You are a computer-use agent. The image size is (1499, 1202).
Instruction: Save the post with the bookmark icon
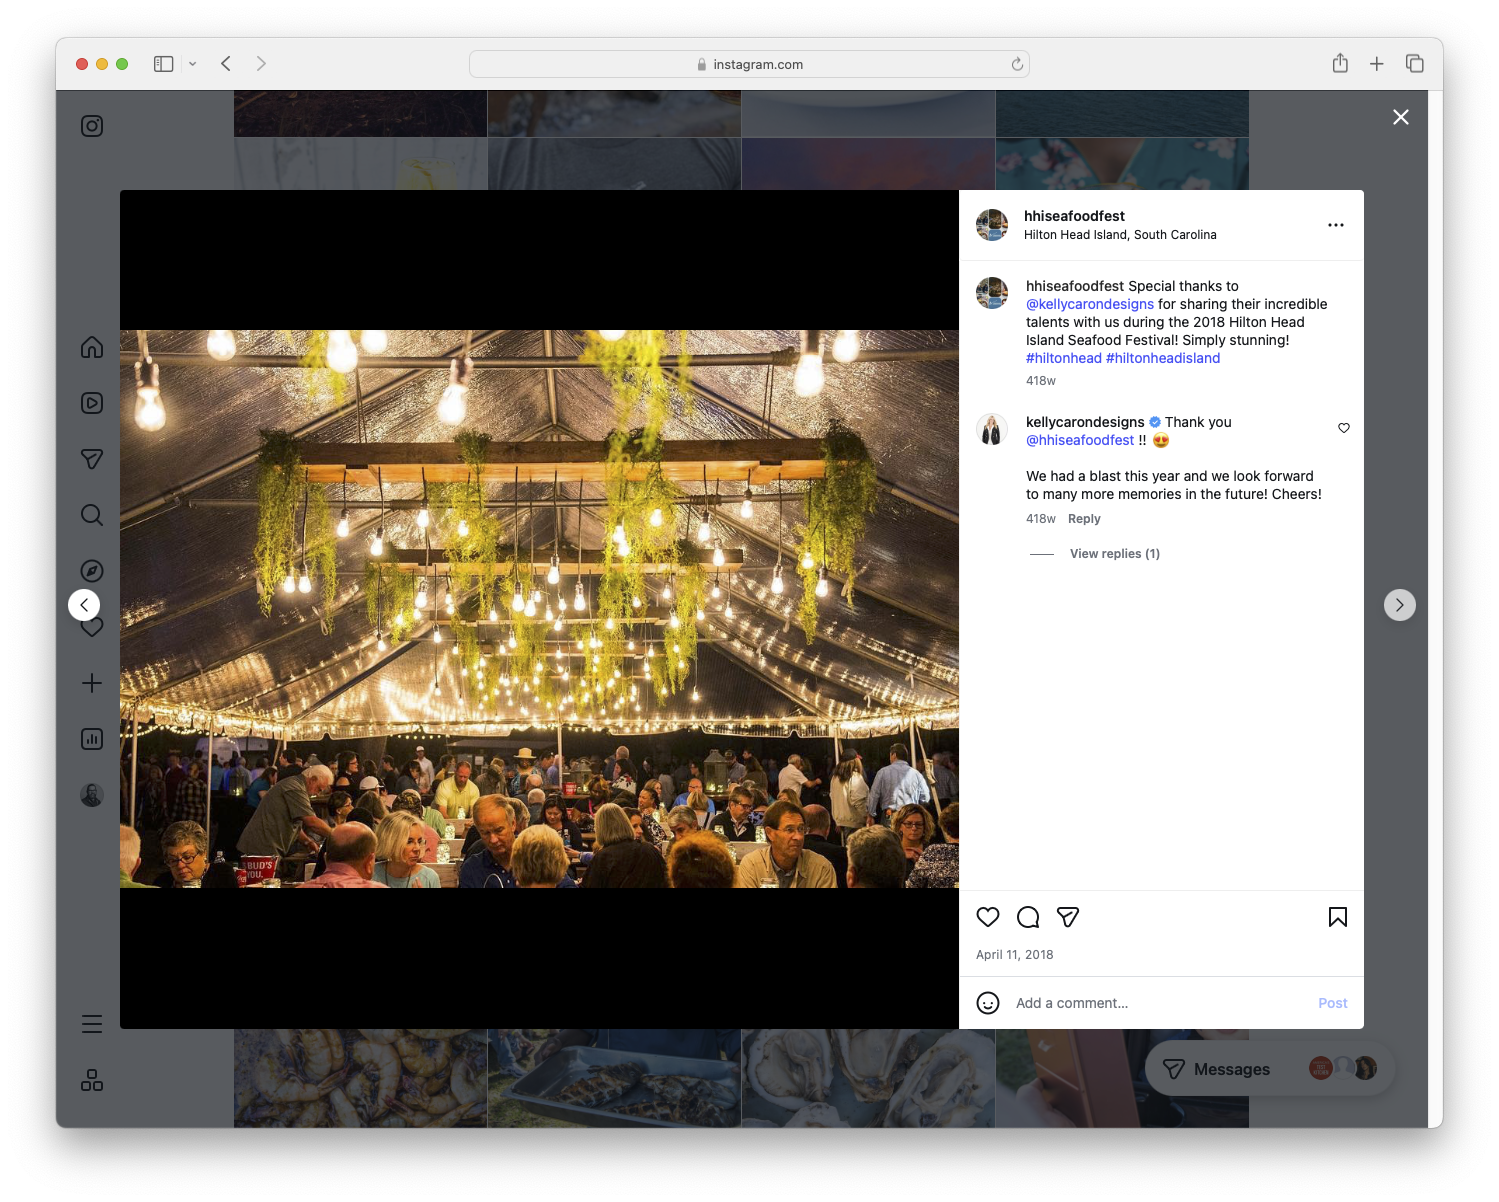pos(1337,917)
